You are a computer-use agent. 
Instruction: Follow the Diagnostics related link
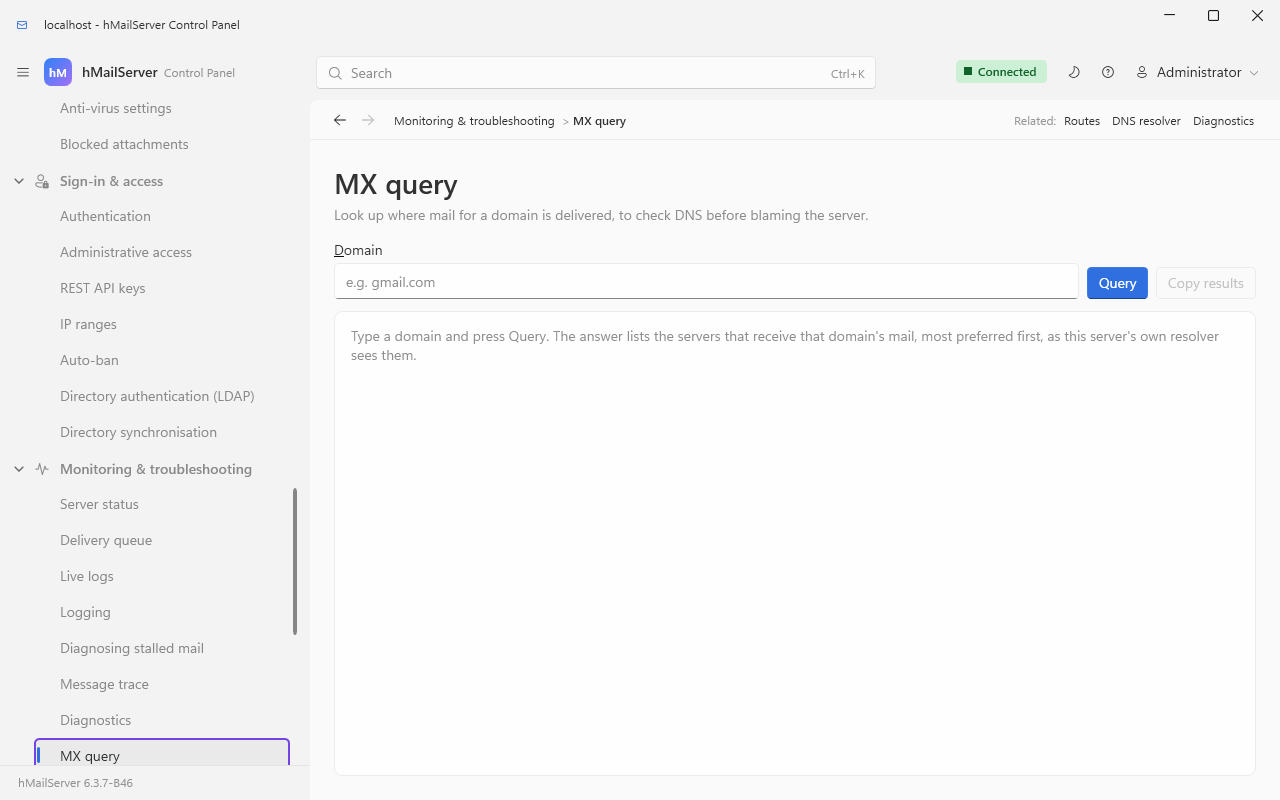click(1223, 120)
